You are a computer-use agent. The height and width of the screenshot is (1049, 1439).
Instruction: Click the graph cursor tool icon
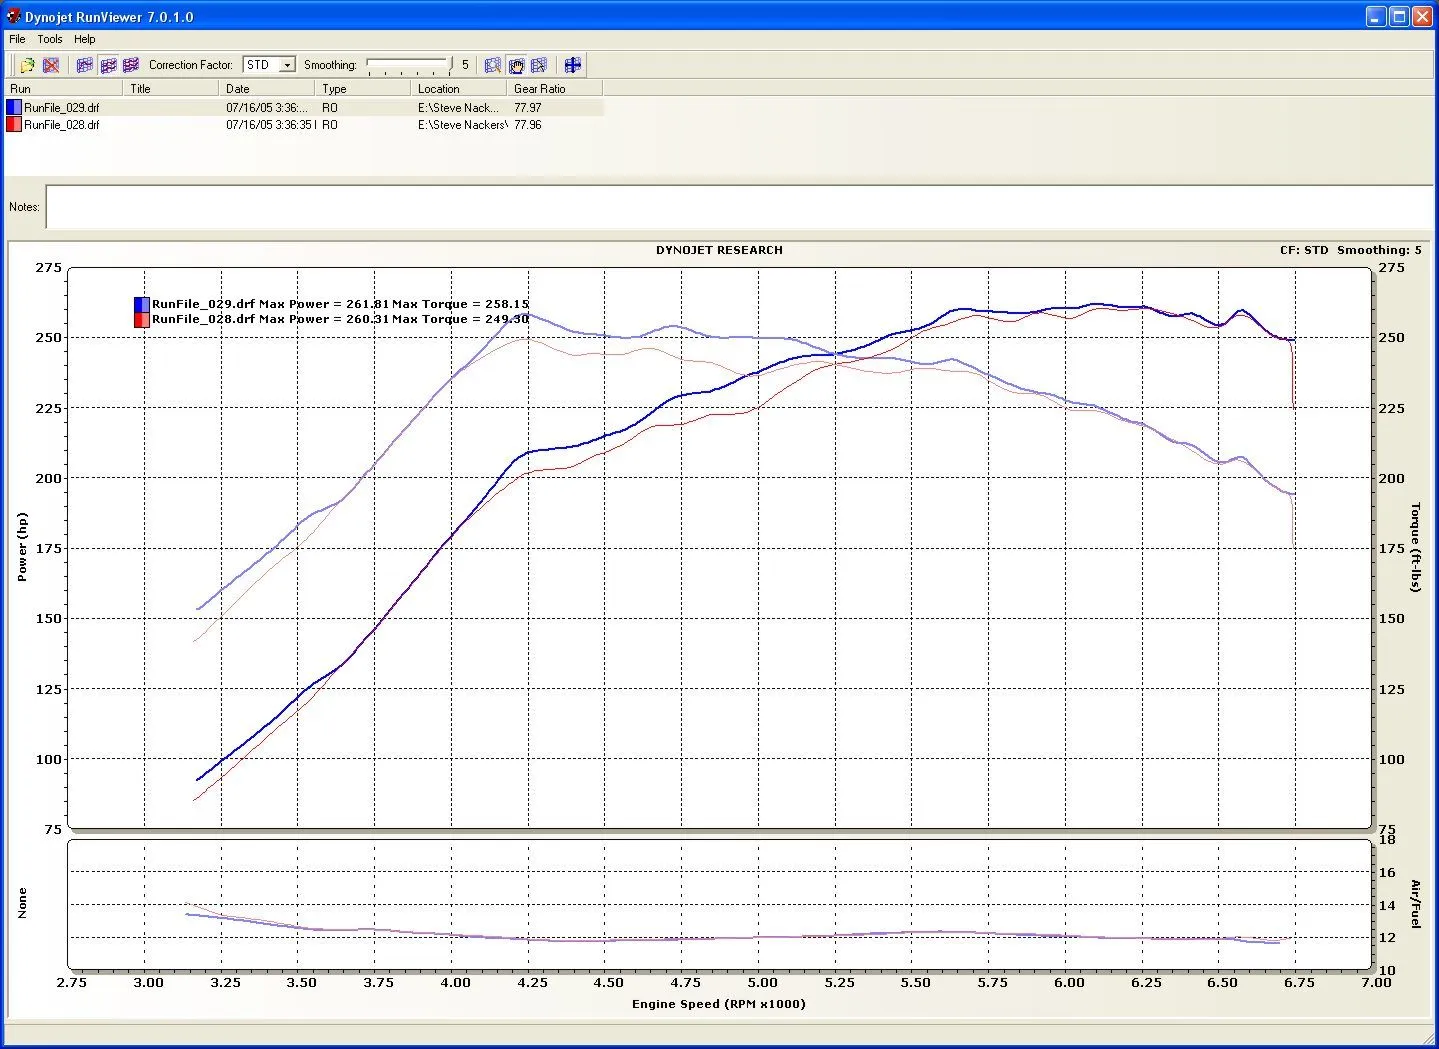539,65
